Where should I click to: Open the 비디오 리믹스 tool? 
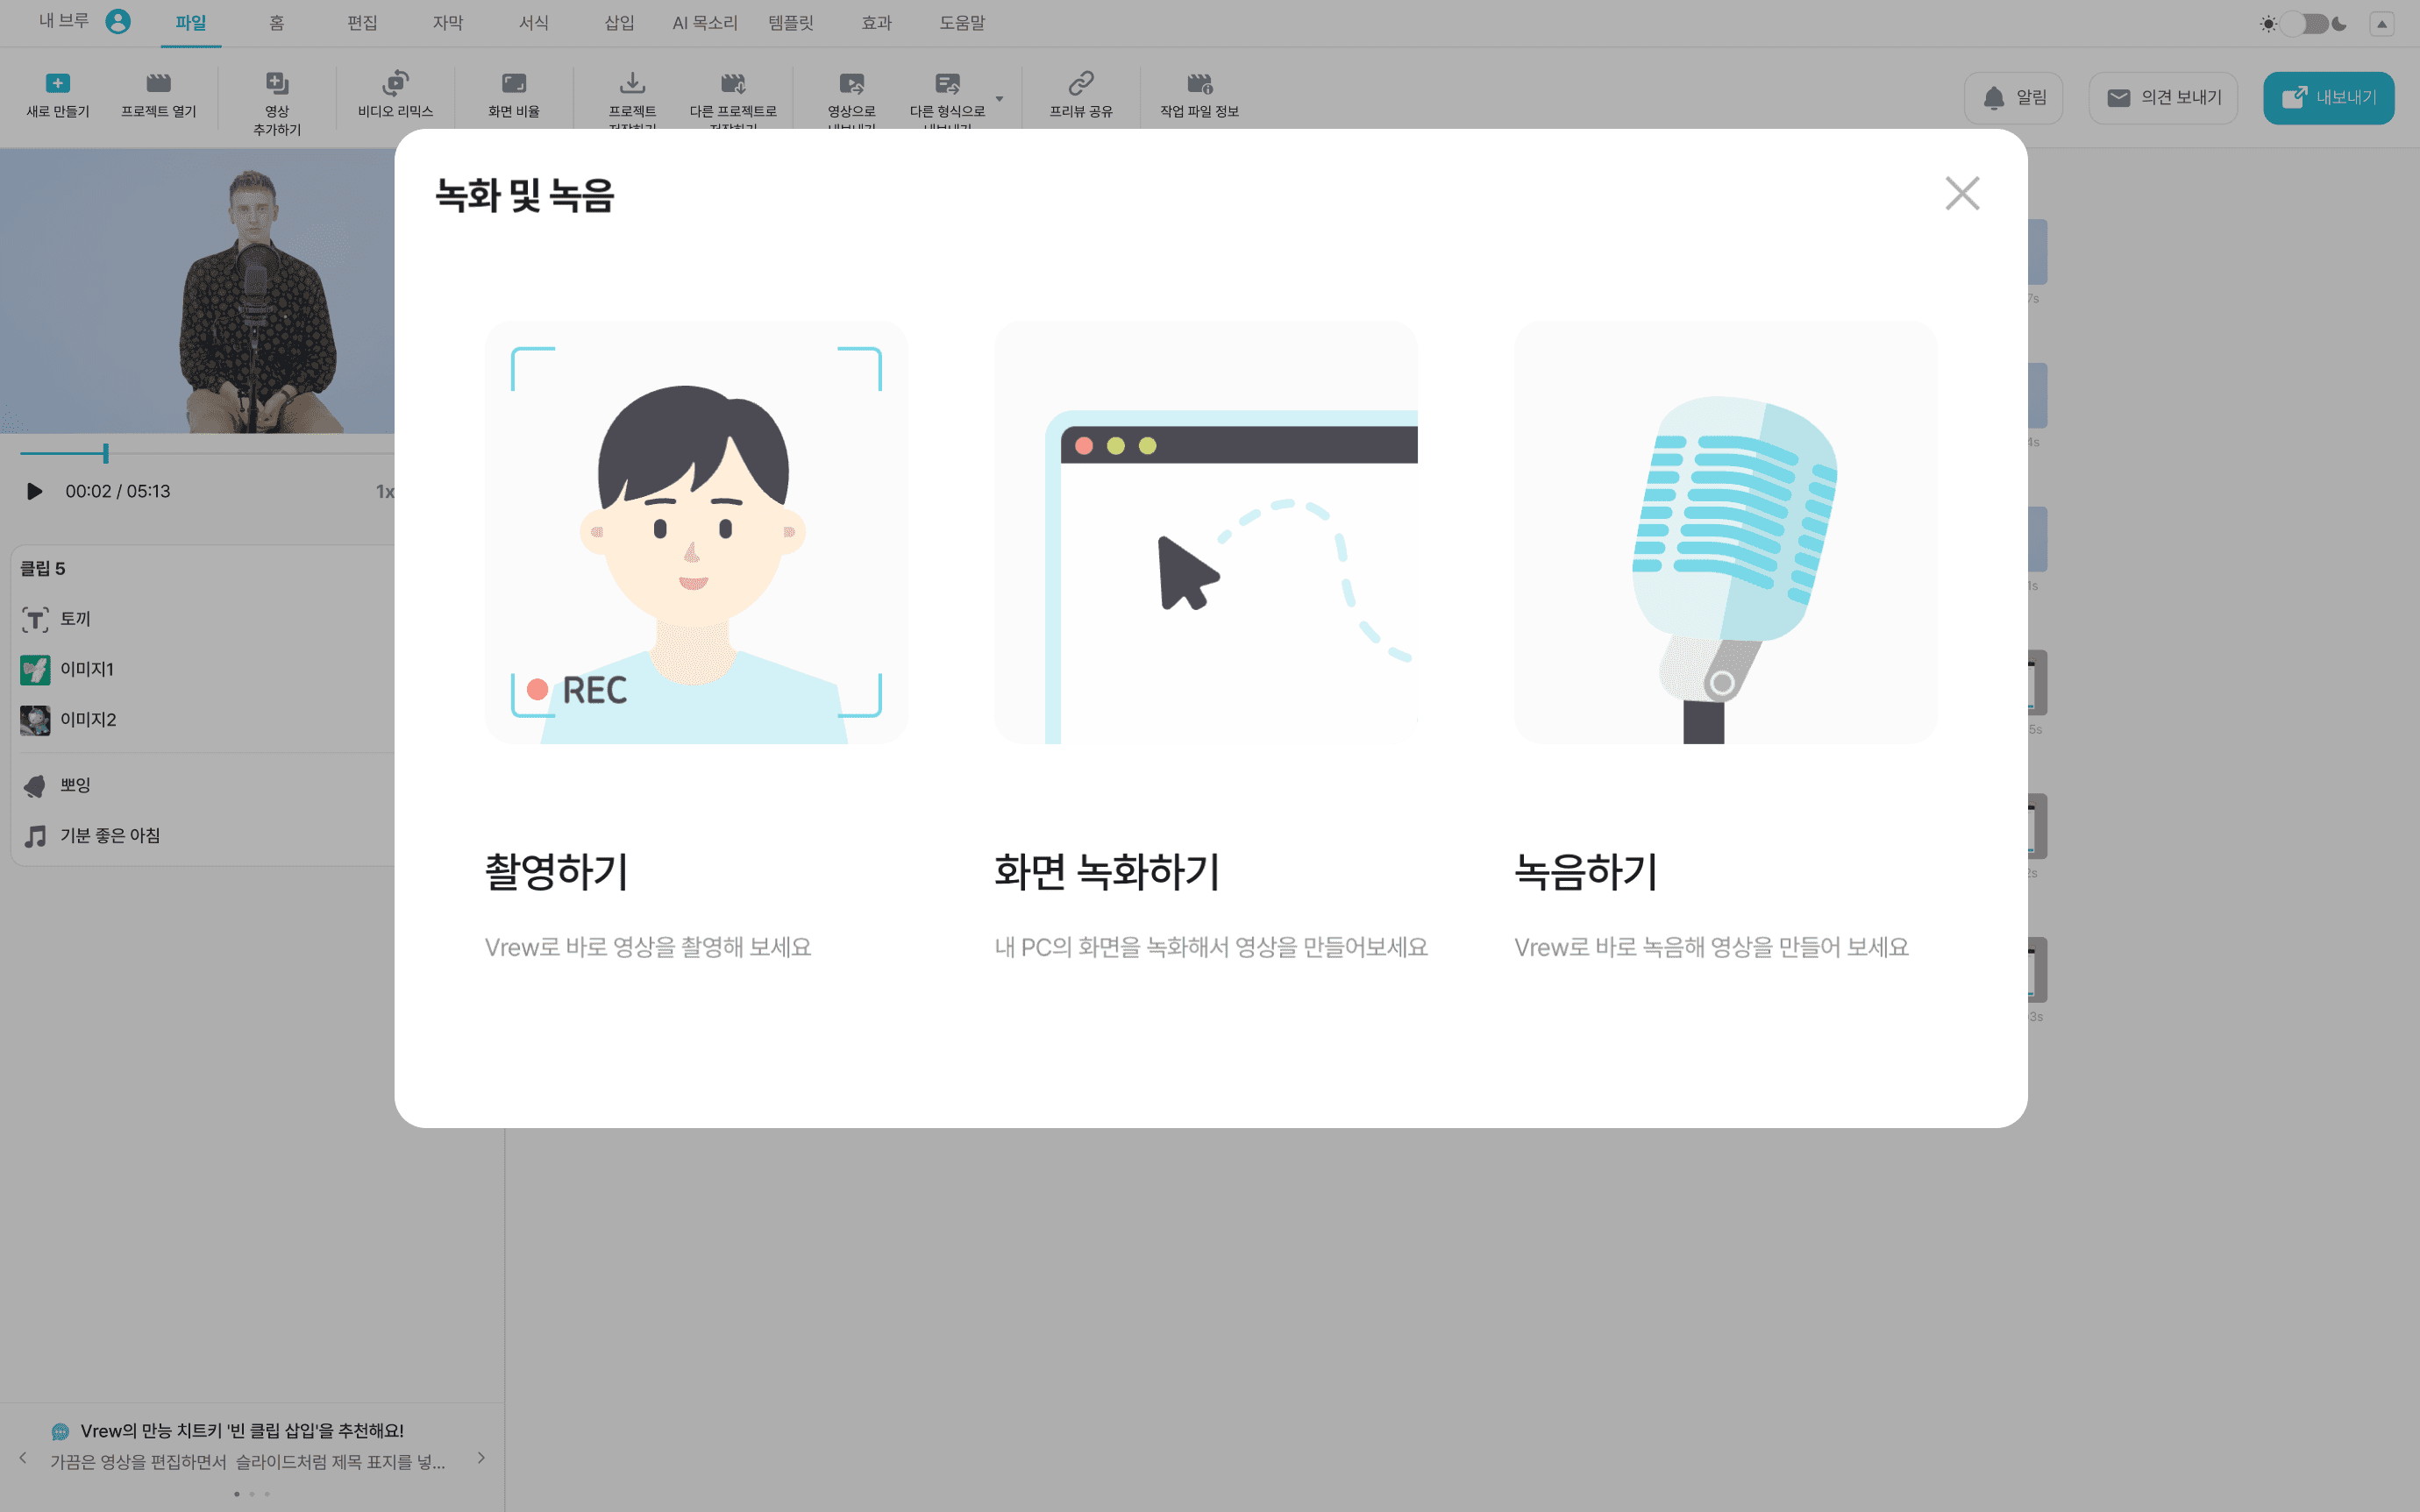395,84
